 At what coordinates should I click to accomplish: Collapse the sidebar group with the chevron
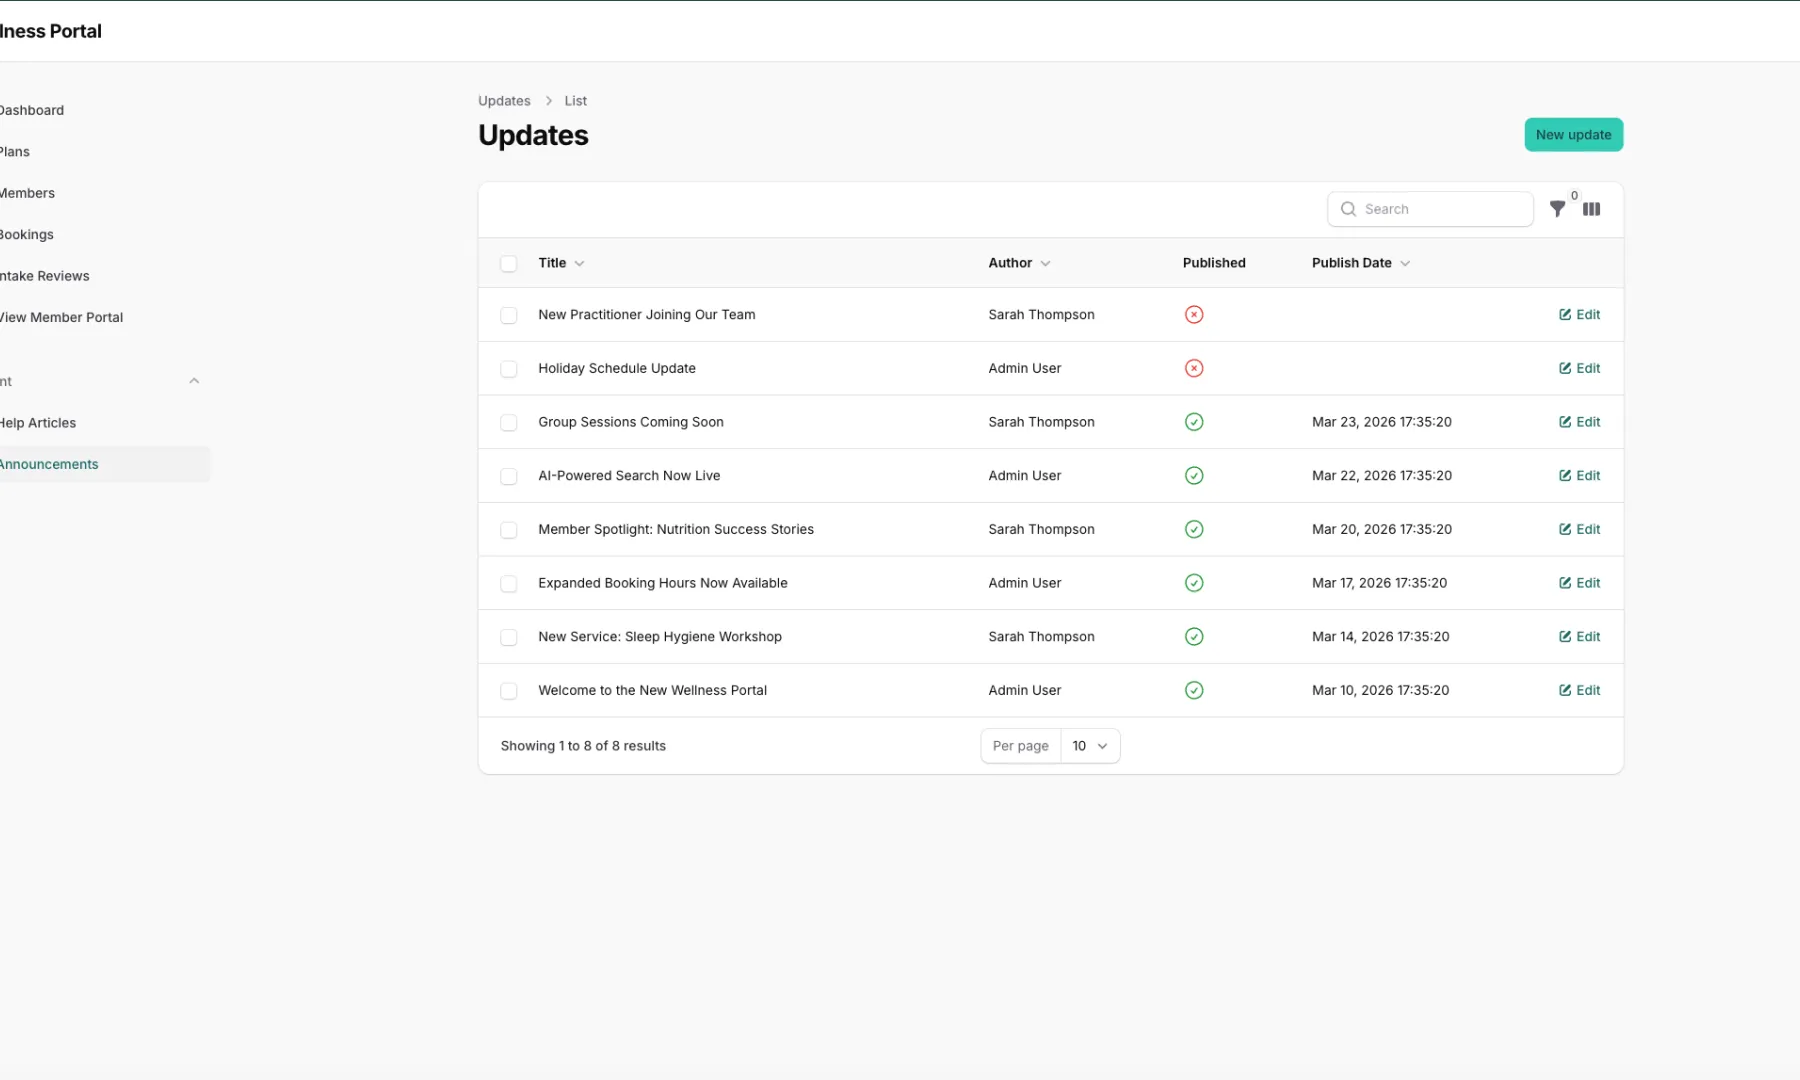[x=194, y=381]
